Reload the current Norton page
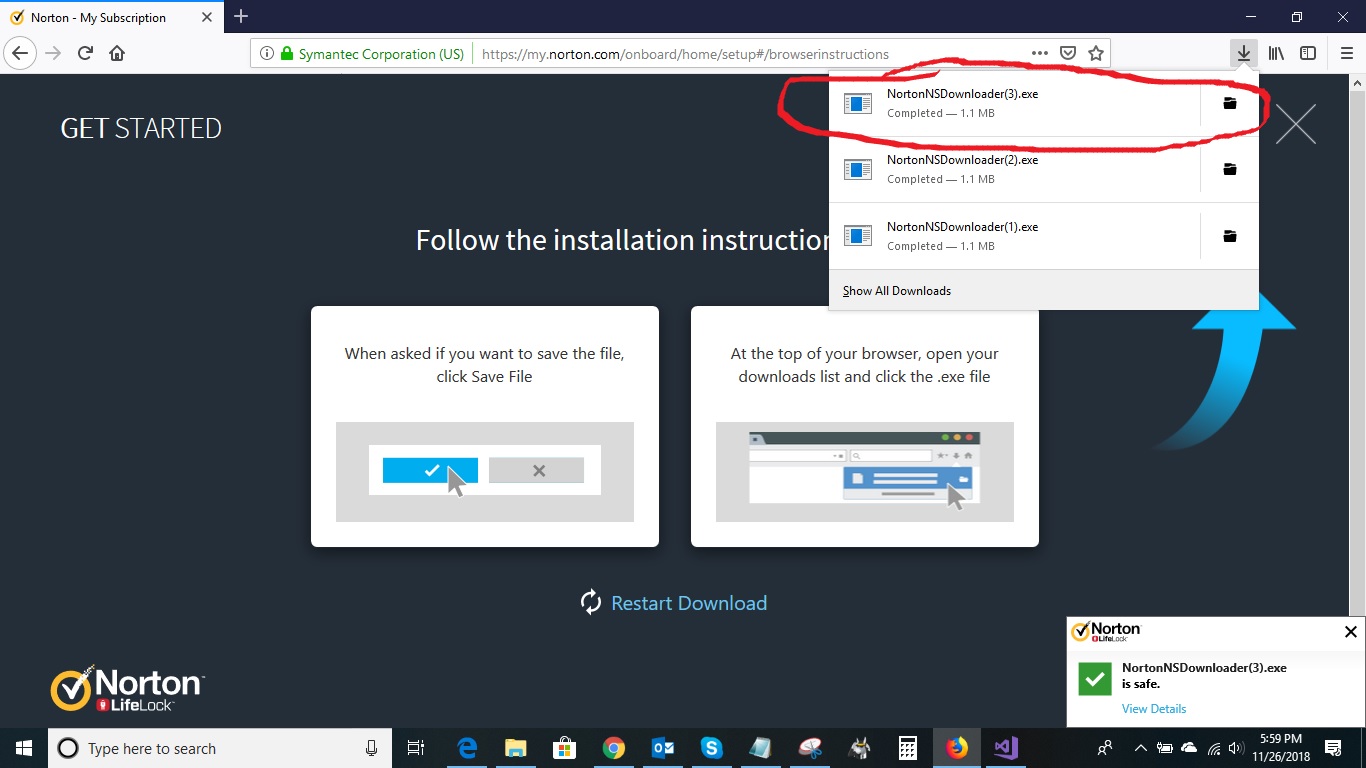This screenshot has height=768, width=1366. pyautogui.click(x=85, y=53)
